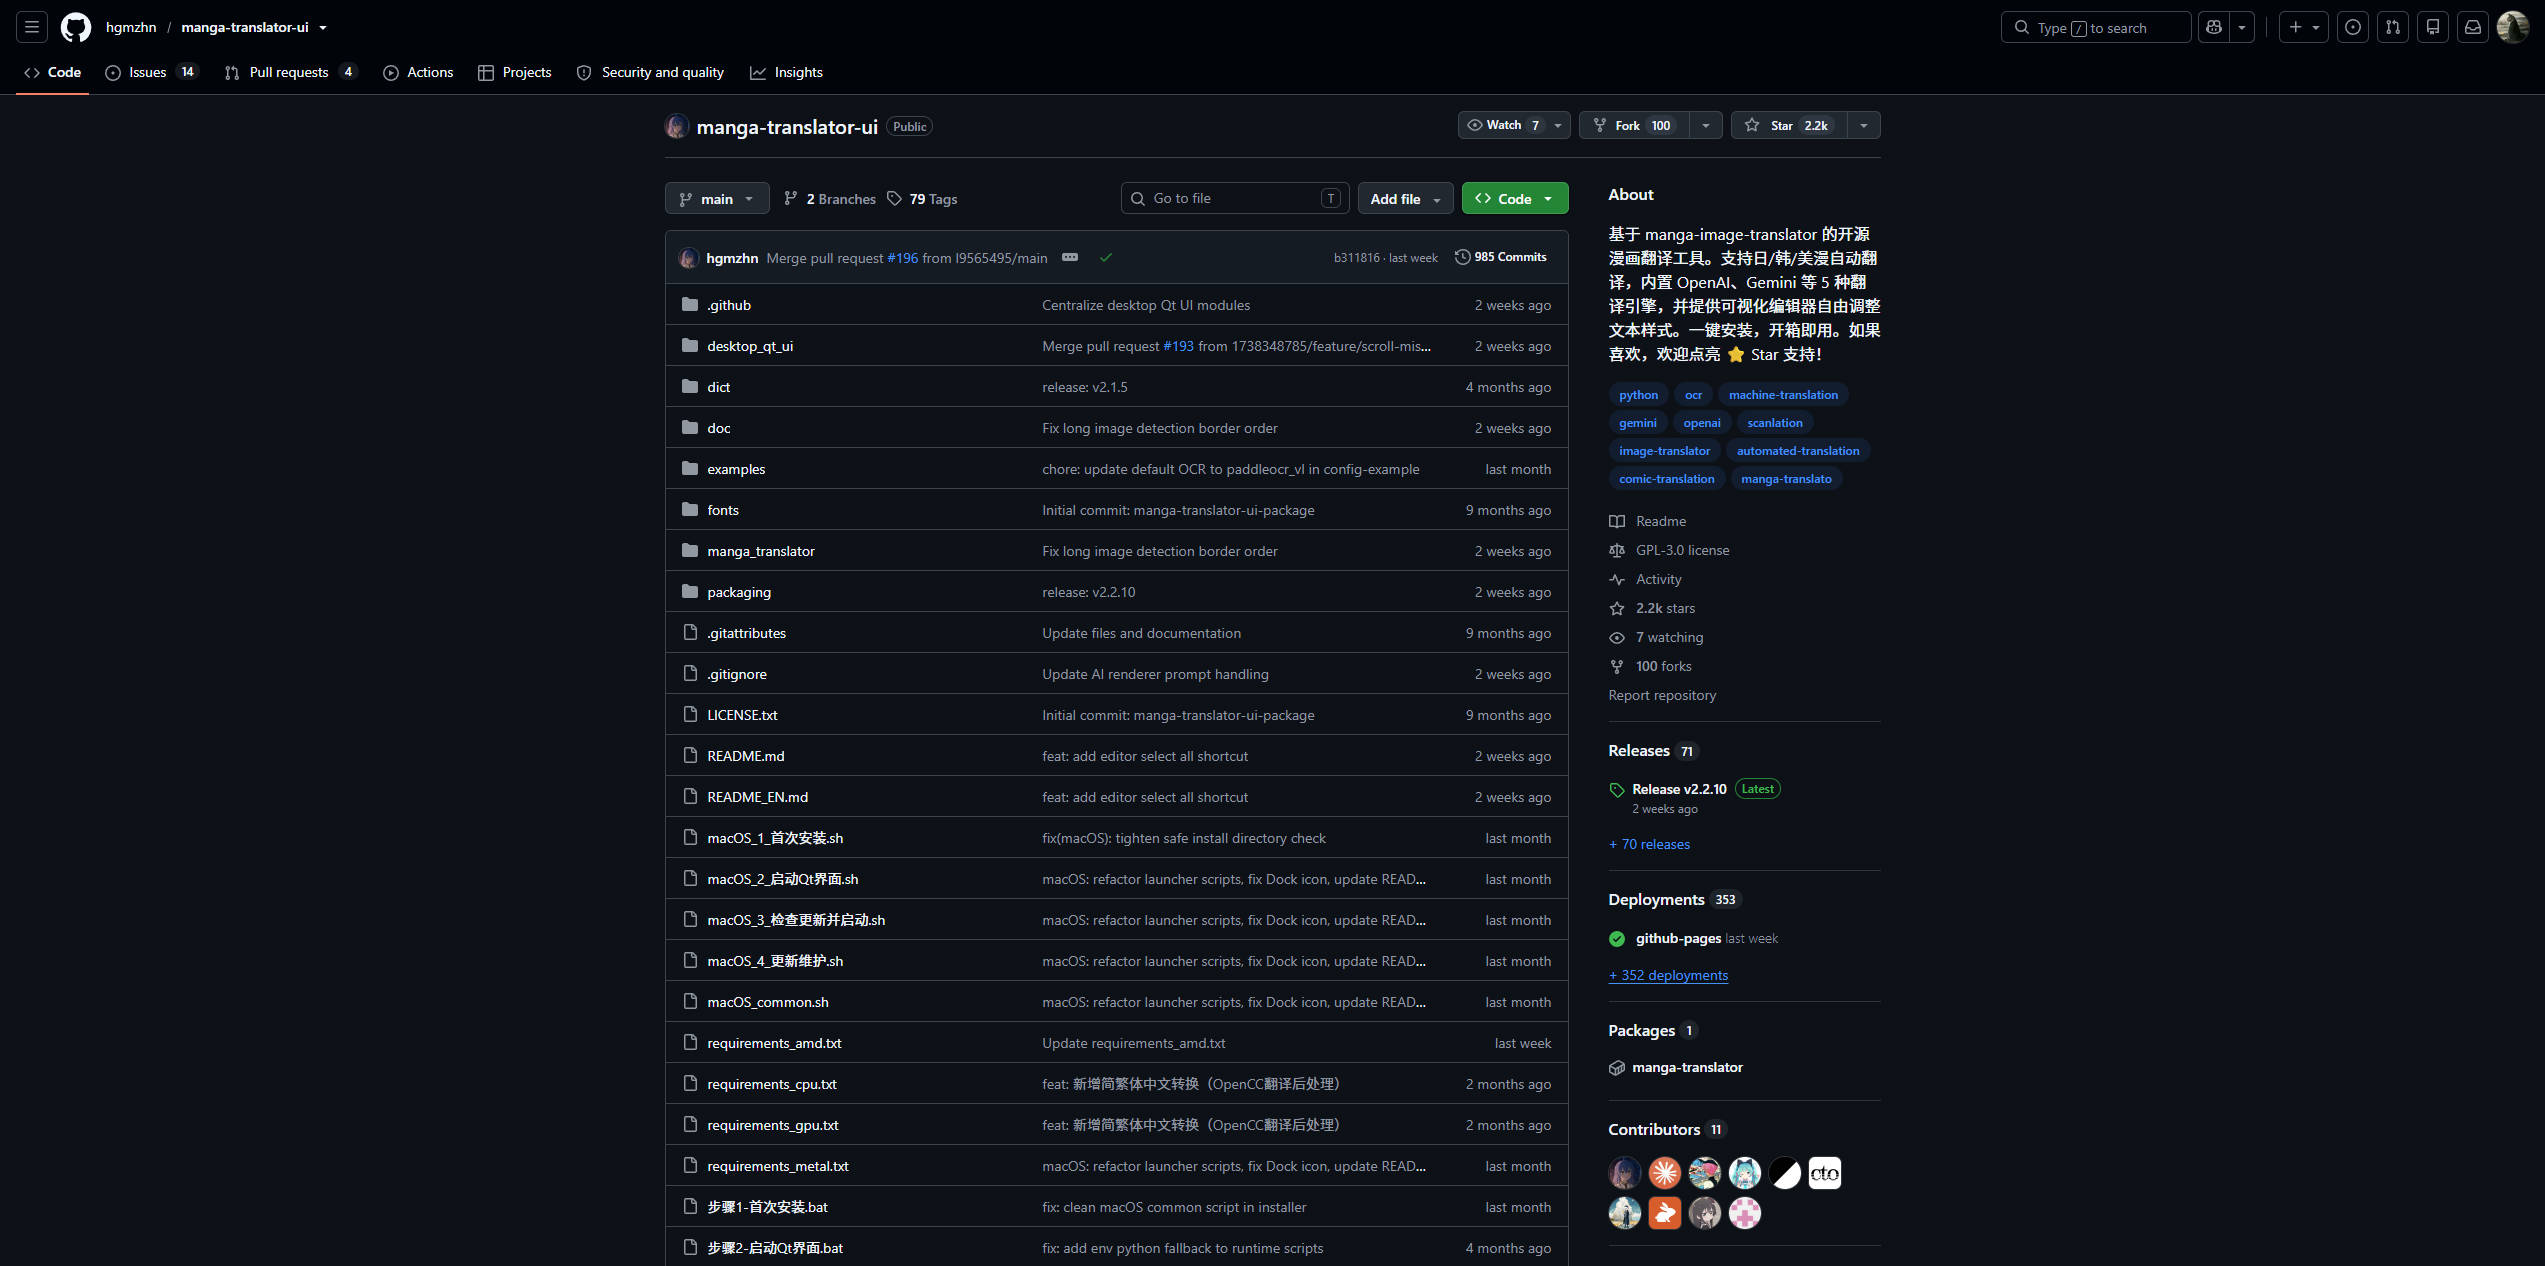Open the .github folder

coord(729,305)
